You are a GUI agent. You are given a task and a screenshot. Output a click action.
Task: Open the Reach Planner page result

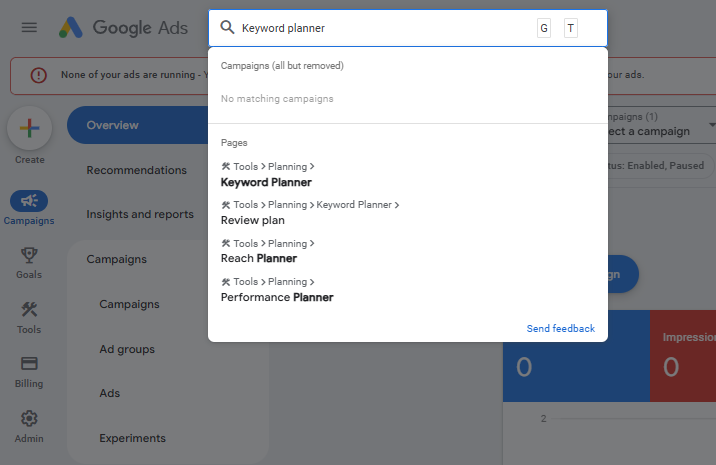pos(258,258)
